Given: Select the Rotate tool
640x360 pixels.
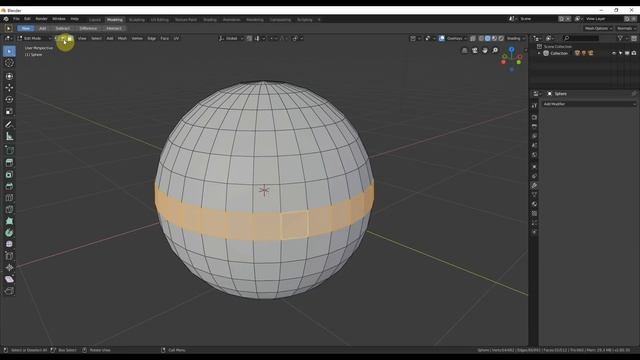Looking at the screenshot, I should click(9, 99).
